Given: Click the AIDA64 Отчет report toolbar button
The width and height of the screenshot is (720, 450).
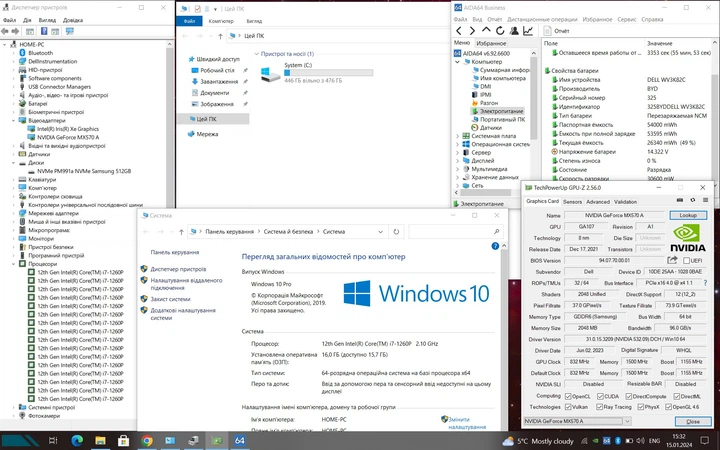Looking at the screenshot, I should 557,31.
